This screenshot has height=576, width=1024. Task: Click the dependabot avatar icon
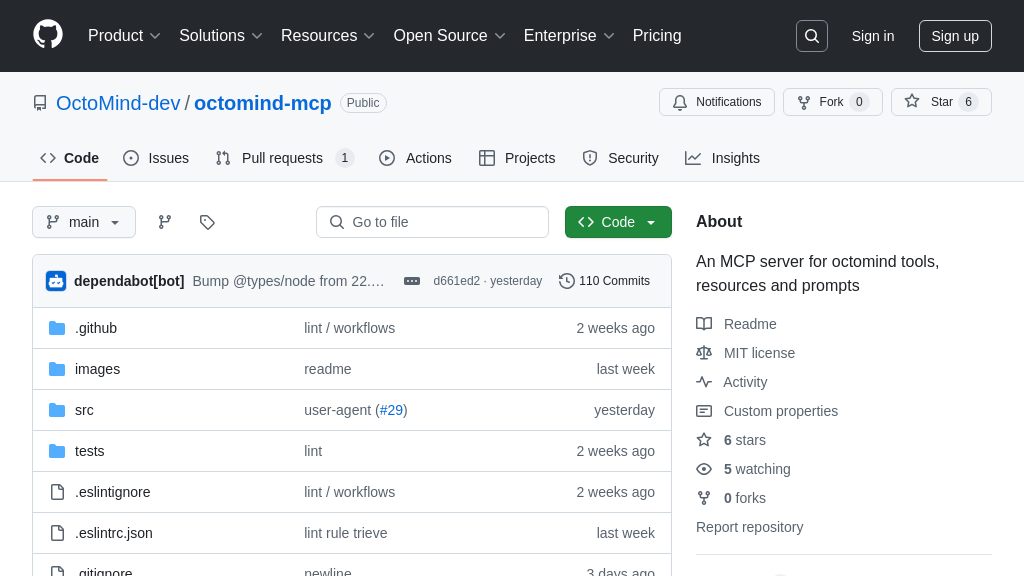coord(56,281)
